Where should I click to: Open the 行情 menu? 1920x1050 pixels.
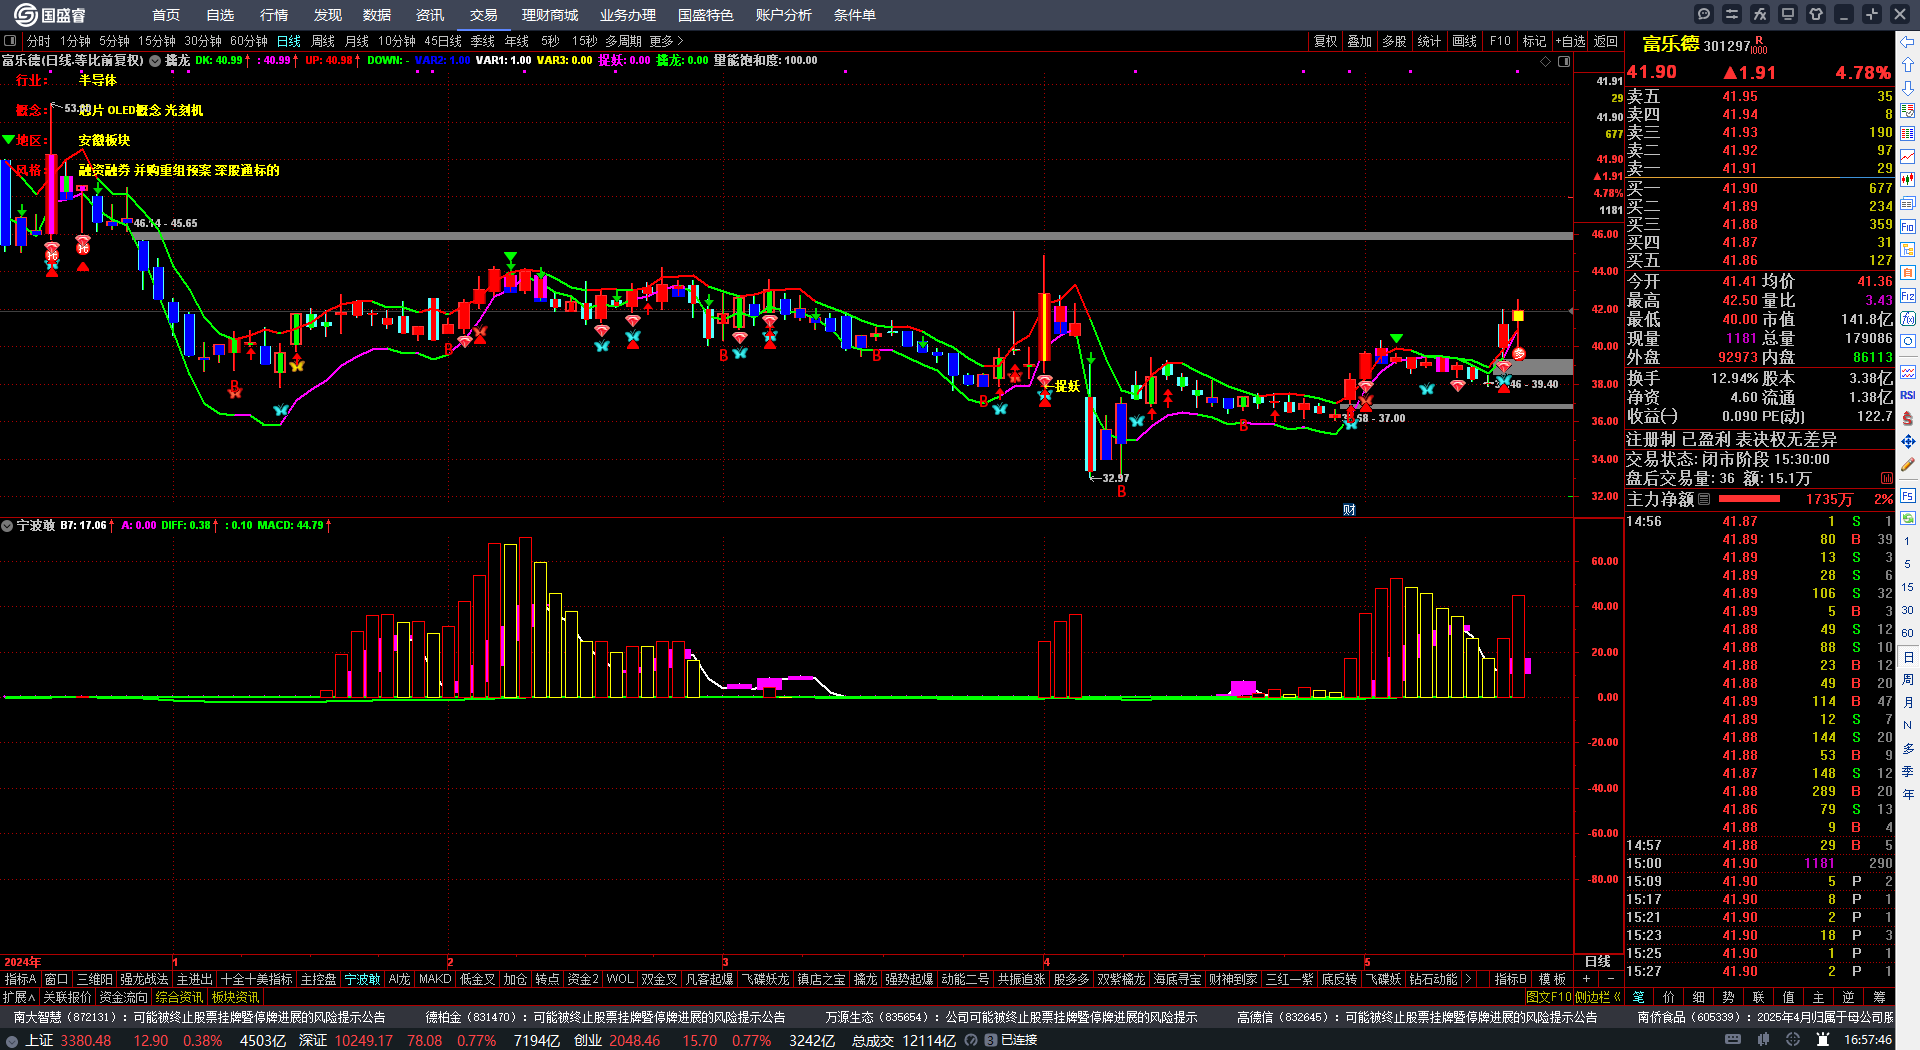click(x=274, y=15)
